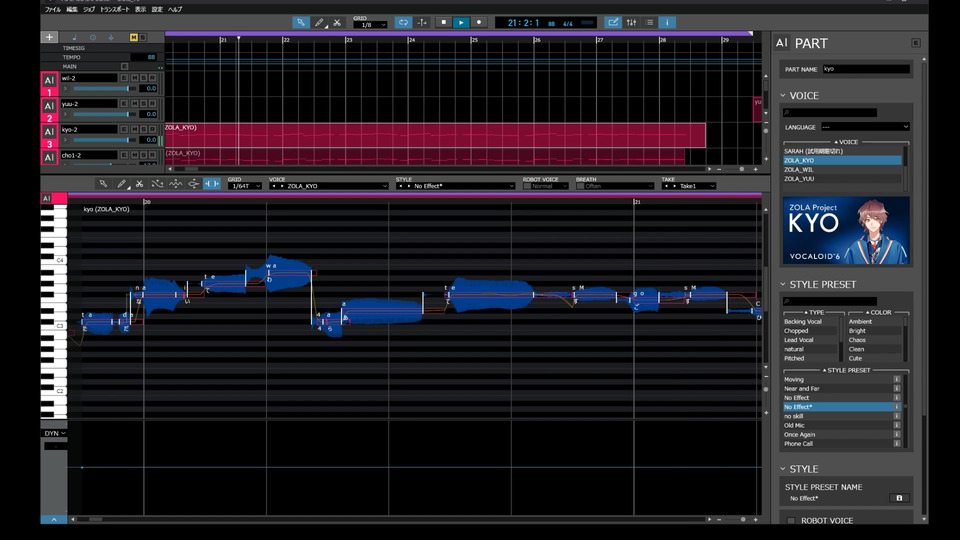Toggle the snap note timing tool
Screen dimensions: 960x540
click(x=212, y=184)
